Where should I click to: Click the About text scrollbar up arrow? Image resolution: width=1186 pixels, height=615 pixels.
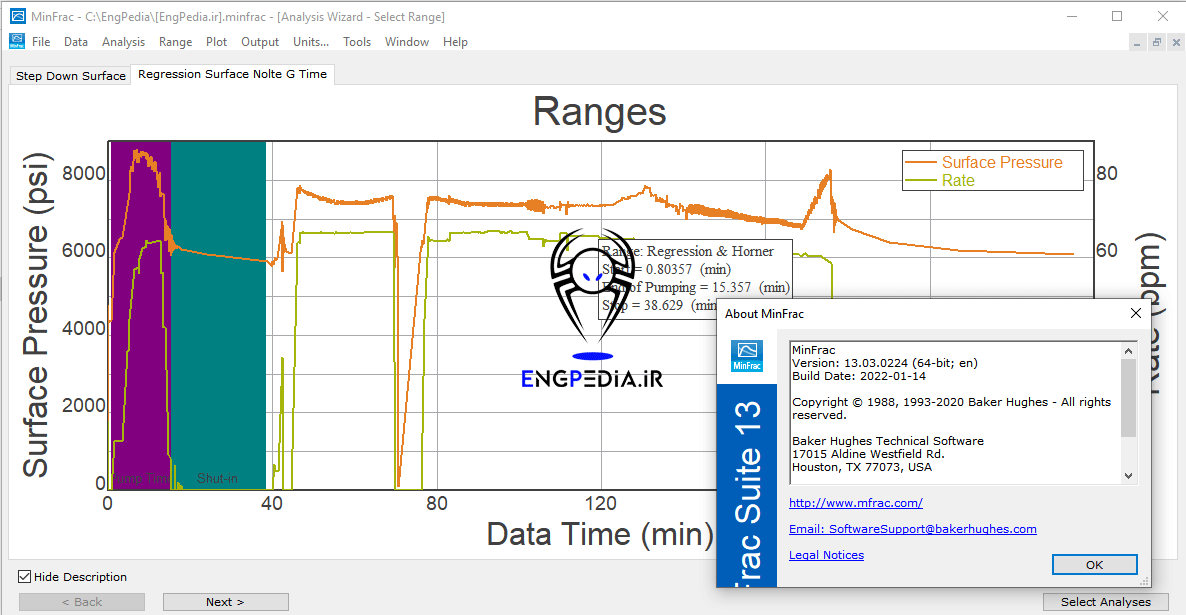[1129, 351]
